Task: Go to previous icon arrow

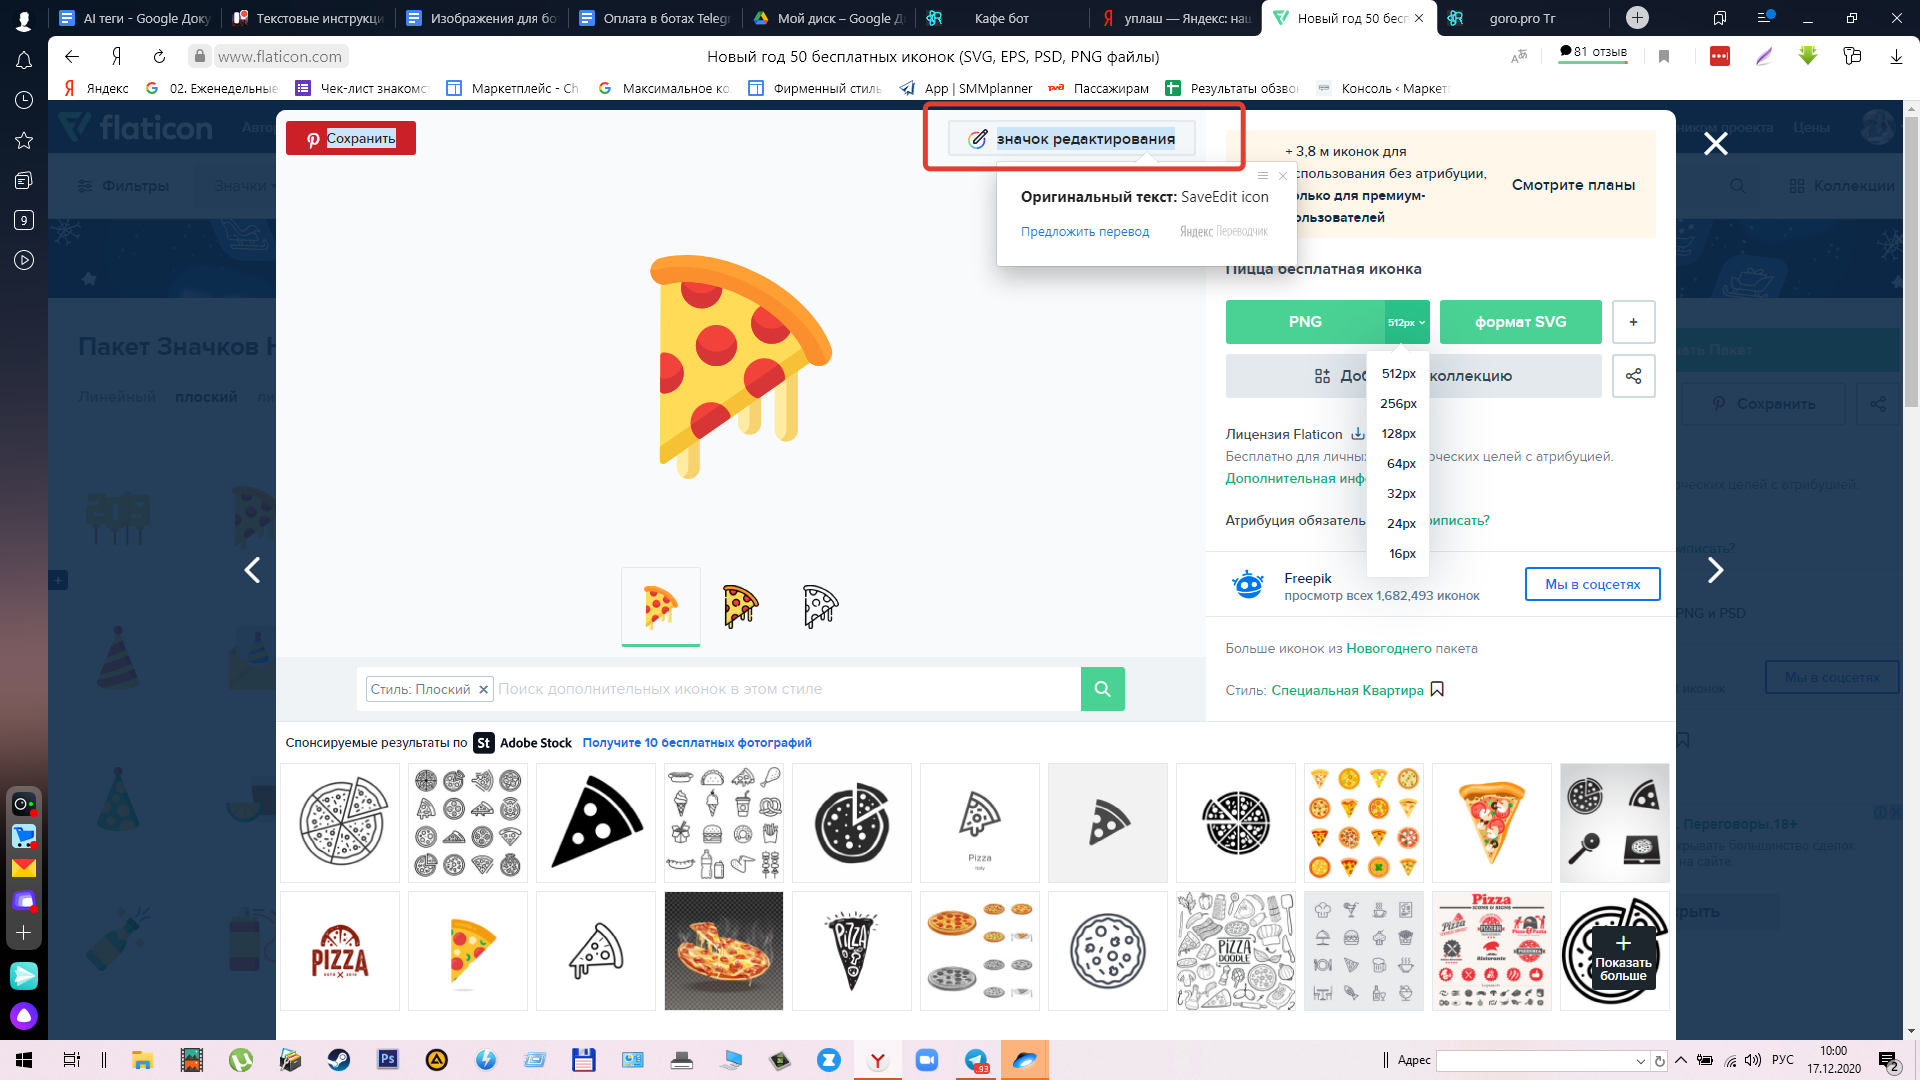Action: [x=252, y=570]
